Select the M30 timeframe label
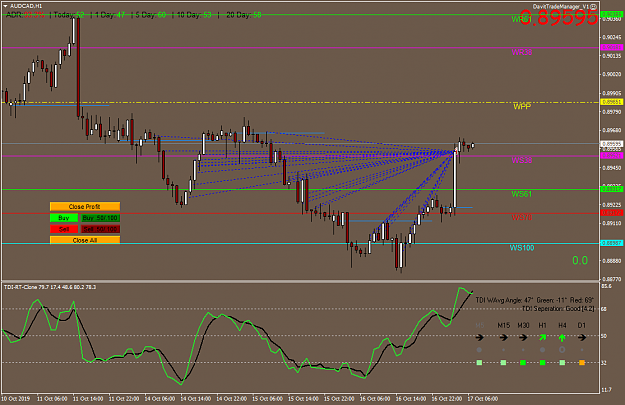The width and height of the screenshot is (625, 405). [x=523, y=325]
